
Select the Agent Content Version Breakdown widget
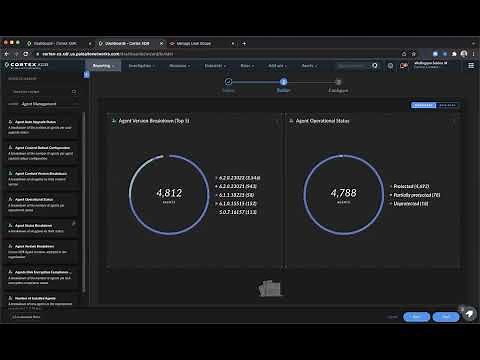[x=42, y=178]
